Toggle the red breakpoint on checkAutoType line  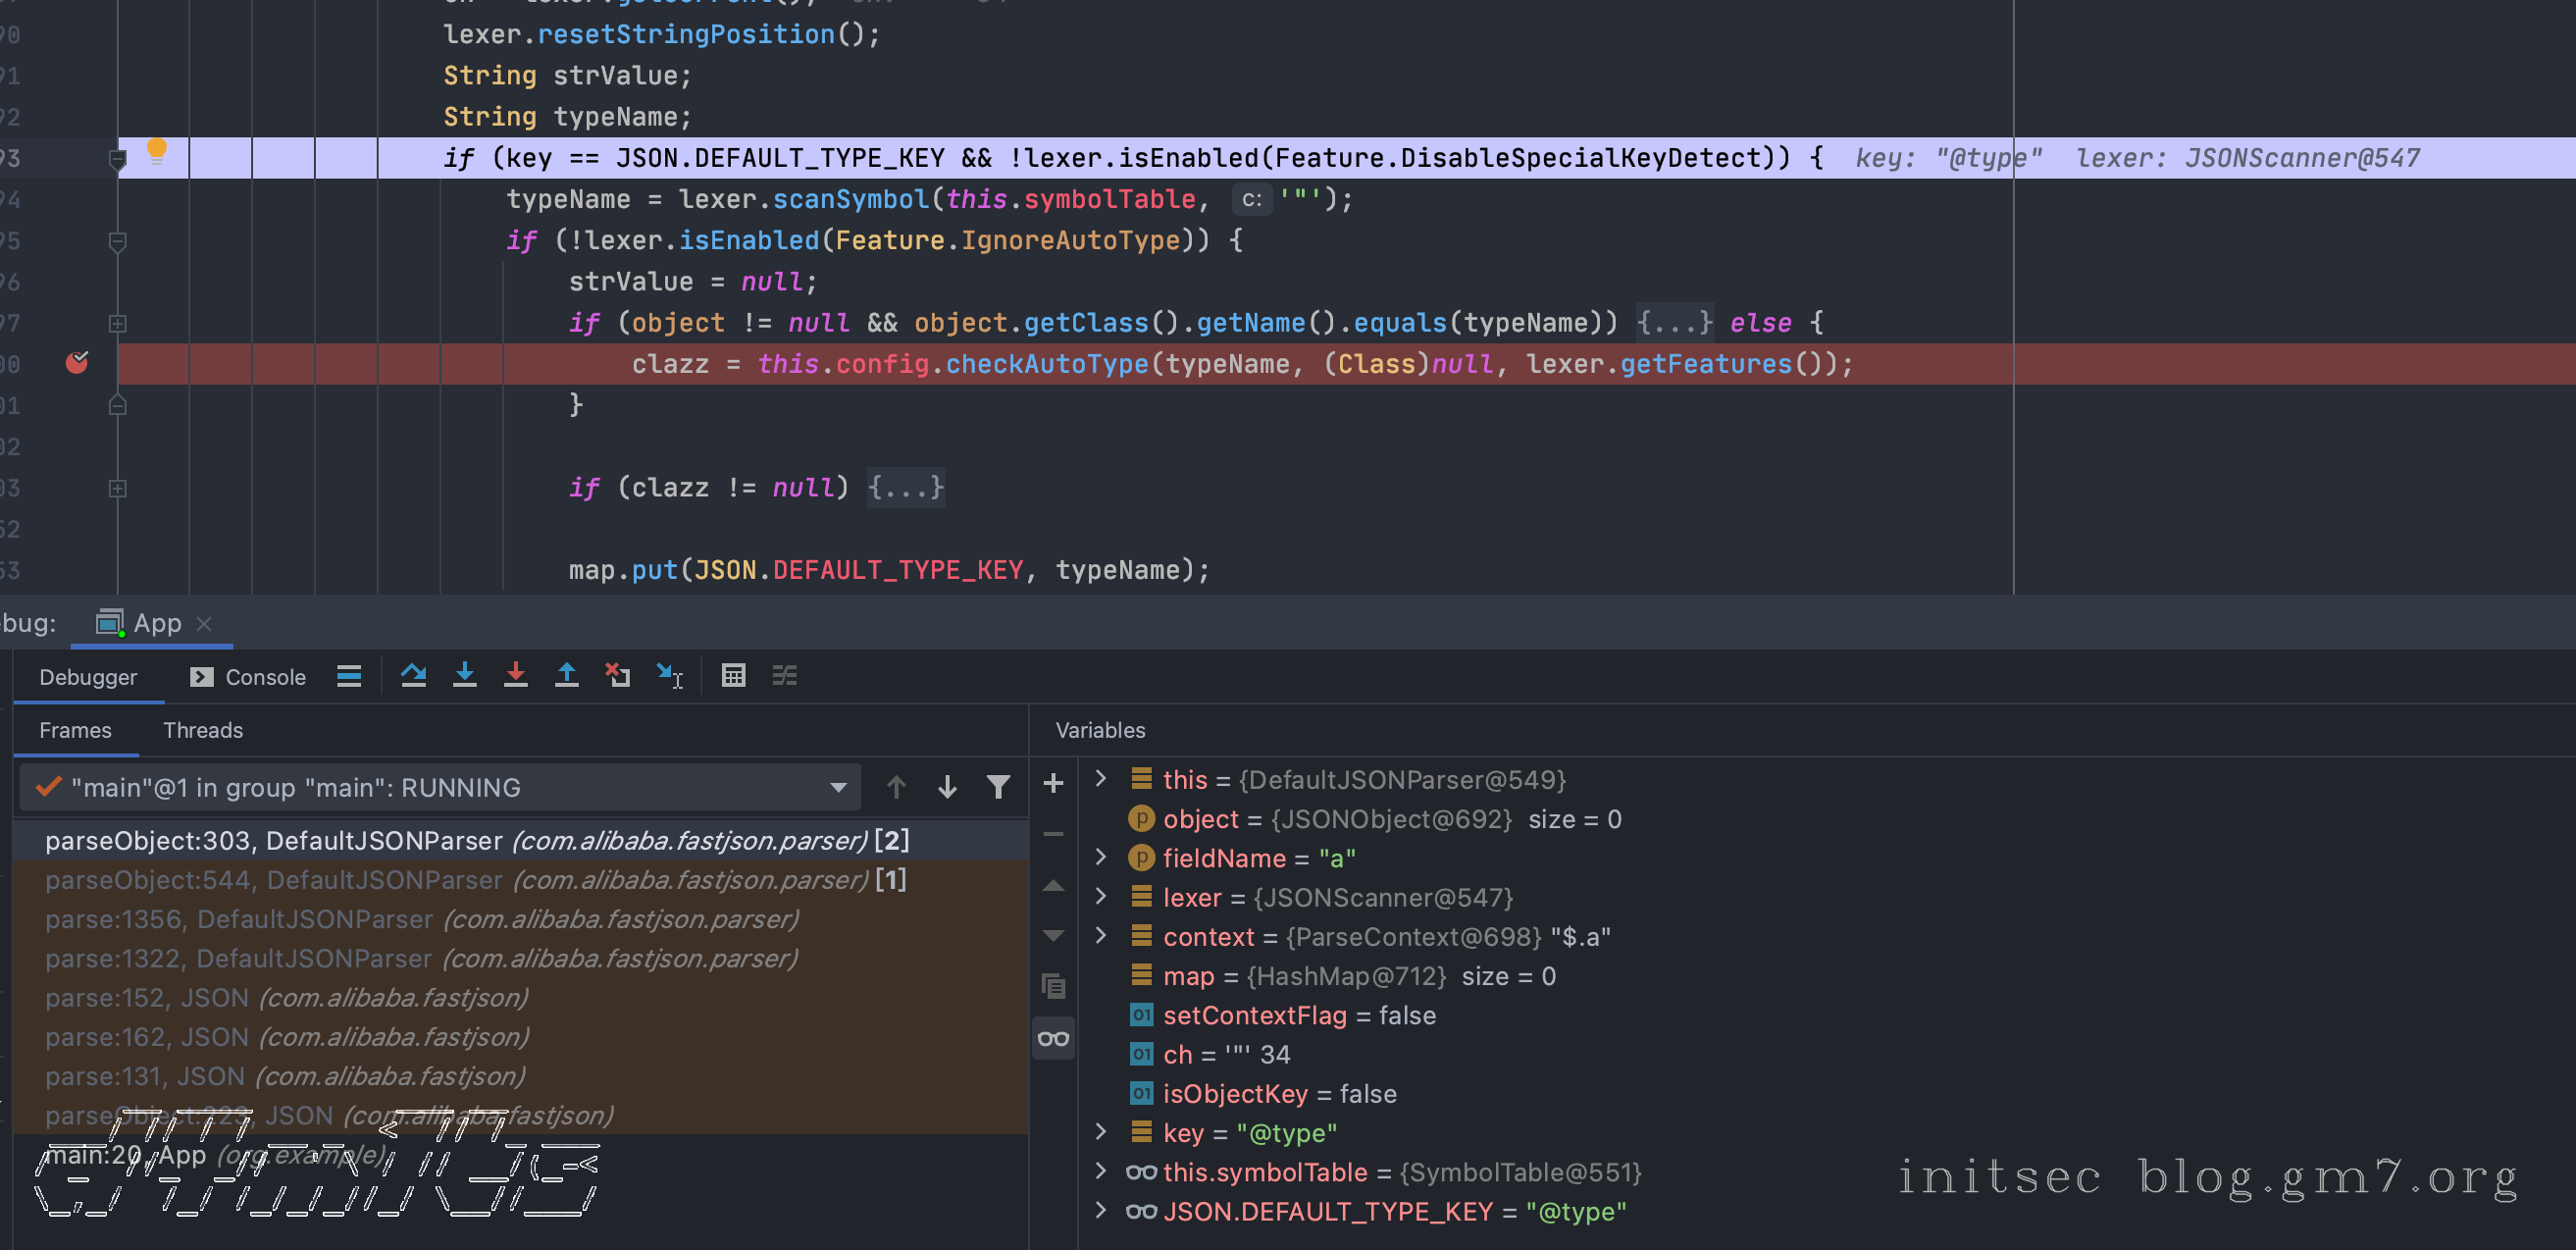point(77,363)
